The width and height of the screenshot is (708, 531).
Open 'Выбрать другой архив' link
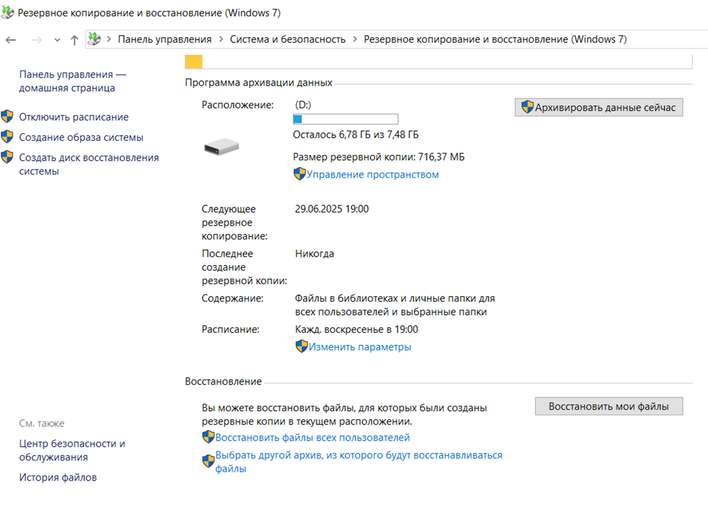click(359, 462)
